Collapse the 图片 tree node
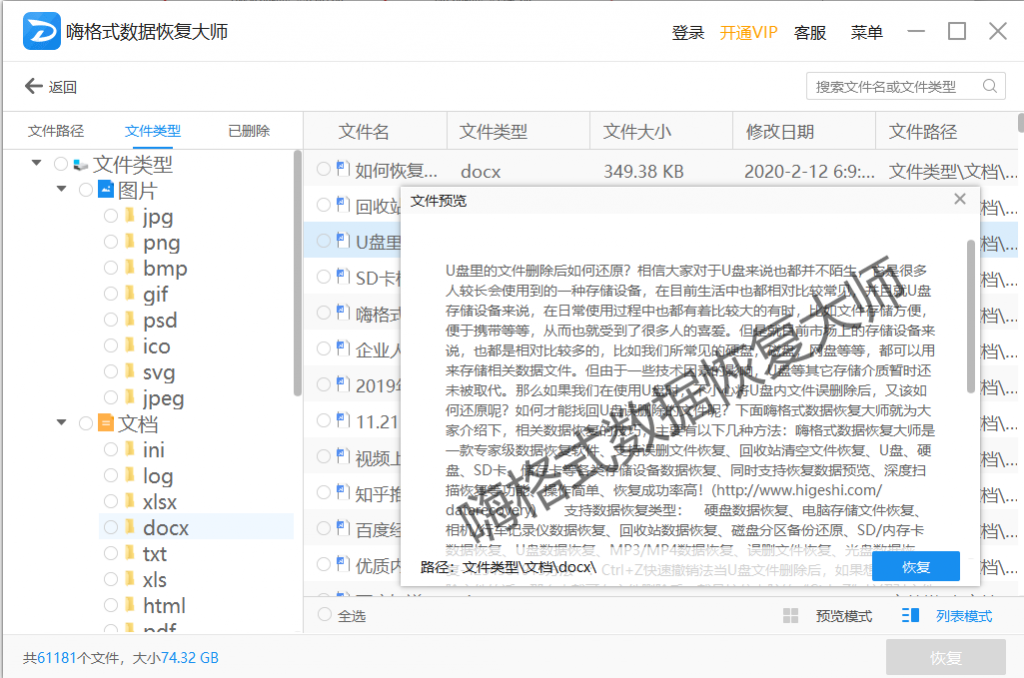1024x678 pixels. click(x=61, y=189)
